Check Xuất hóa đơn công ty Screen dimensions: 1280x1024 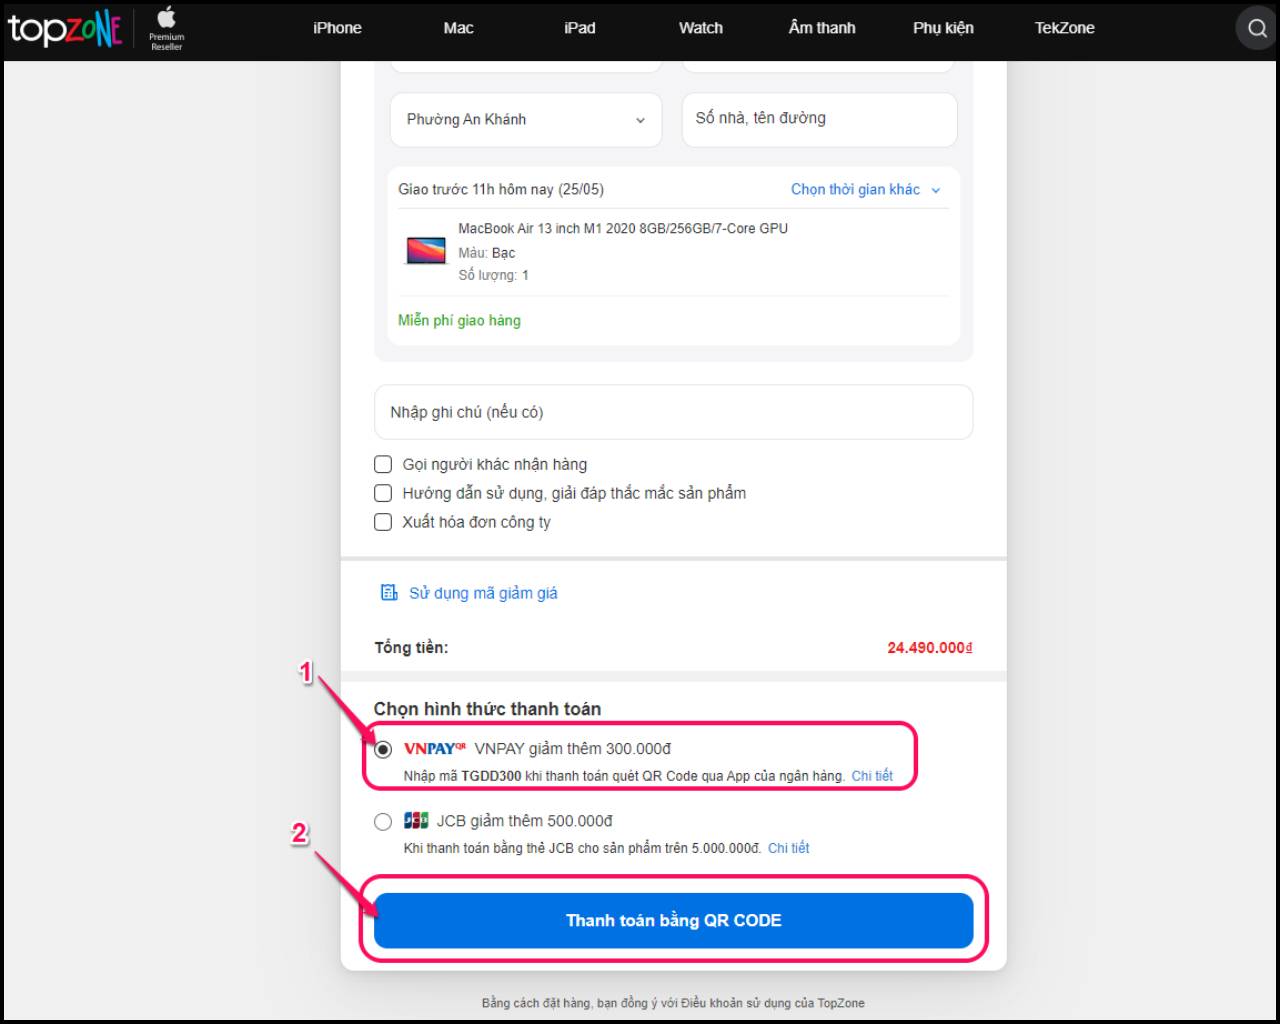coord(383,522)
